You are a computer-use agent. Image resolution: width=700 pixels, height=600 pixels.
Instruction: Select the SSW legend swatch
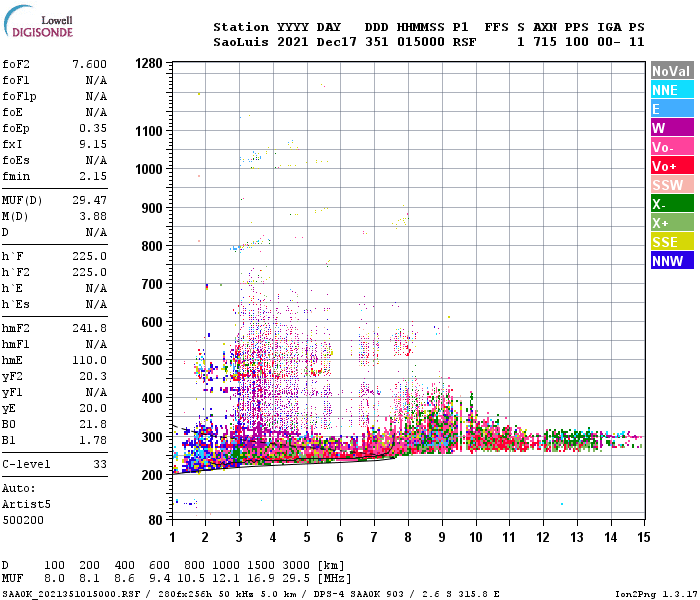pyautogui.click(x=672, y=185)
